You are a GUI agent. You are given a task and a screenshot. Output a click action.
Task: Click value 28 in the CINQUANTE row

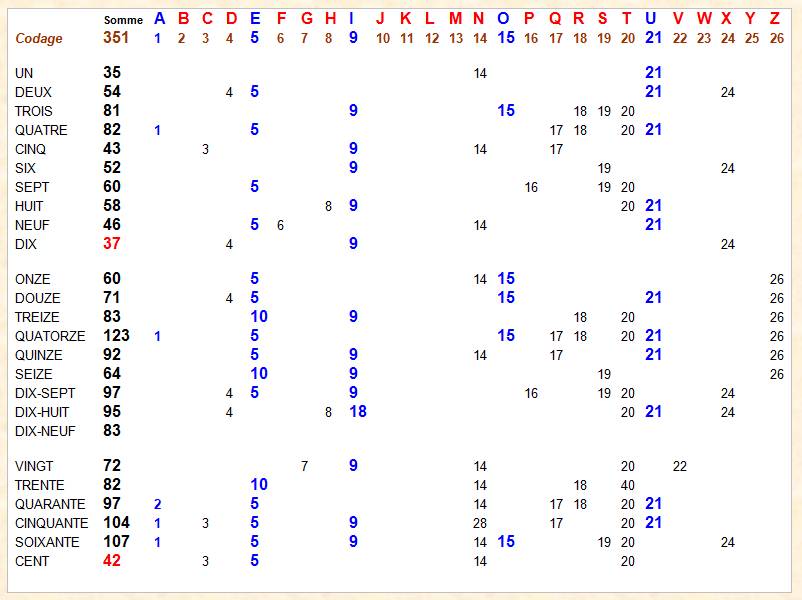coord(480,523)
